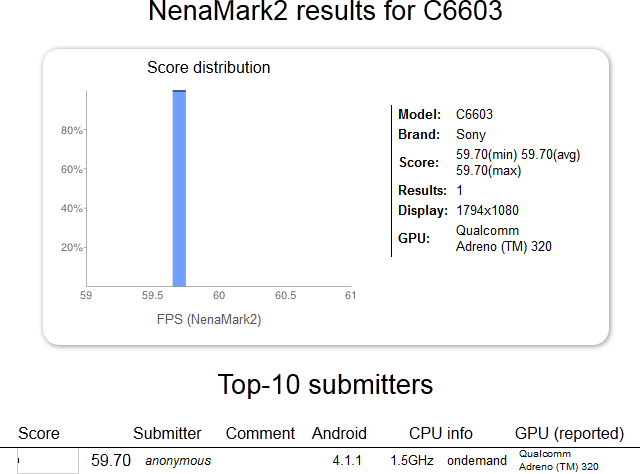Click the NenaMark2 results for C6603 title
Image resolution: width=640 pixels, height=474 pixels.
(x=325, y=11)
